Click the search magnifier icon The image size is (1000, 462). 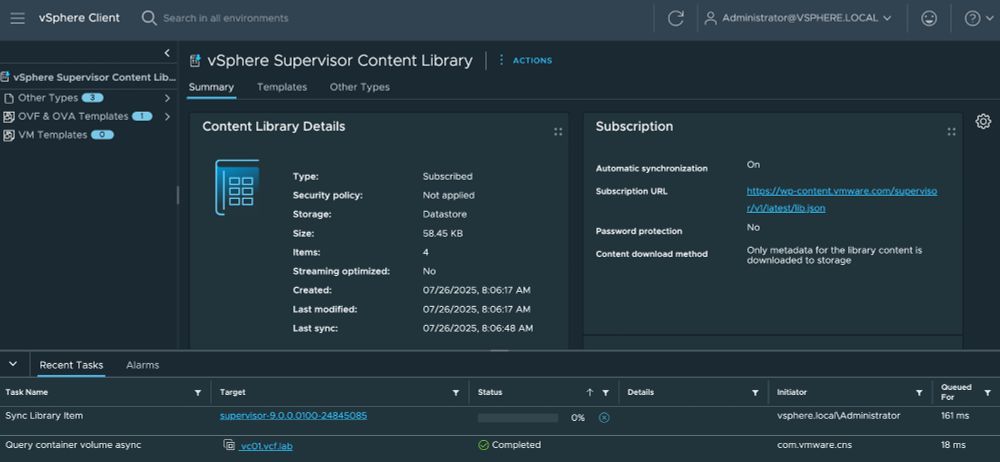click(149, 19)
